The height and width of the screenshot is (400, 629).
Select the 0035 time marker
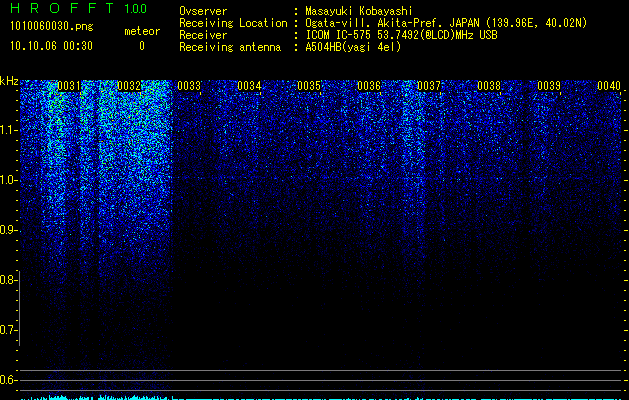click(x=309, y=86)
